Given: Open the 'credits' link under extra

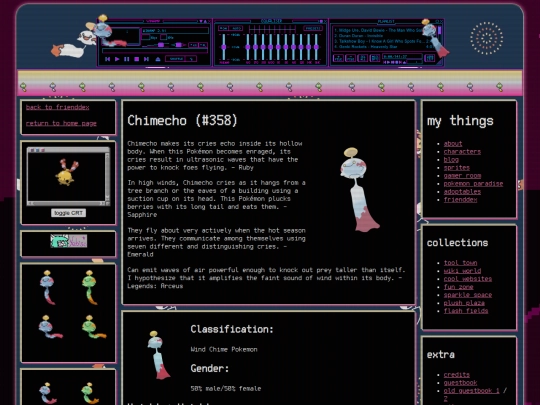Looking at the screenshot, I should coord(457,375).
